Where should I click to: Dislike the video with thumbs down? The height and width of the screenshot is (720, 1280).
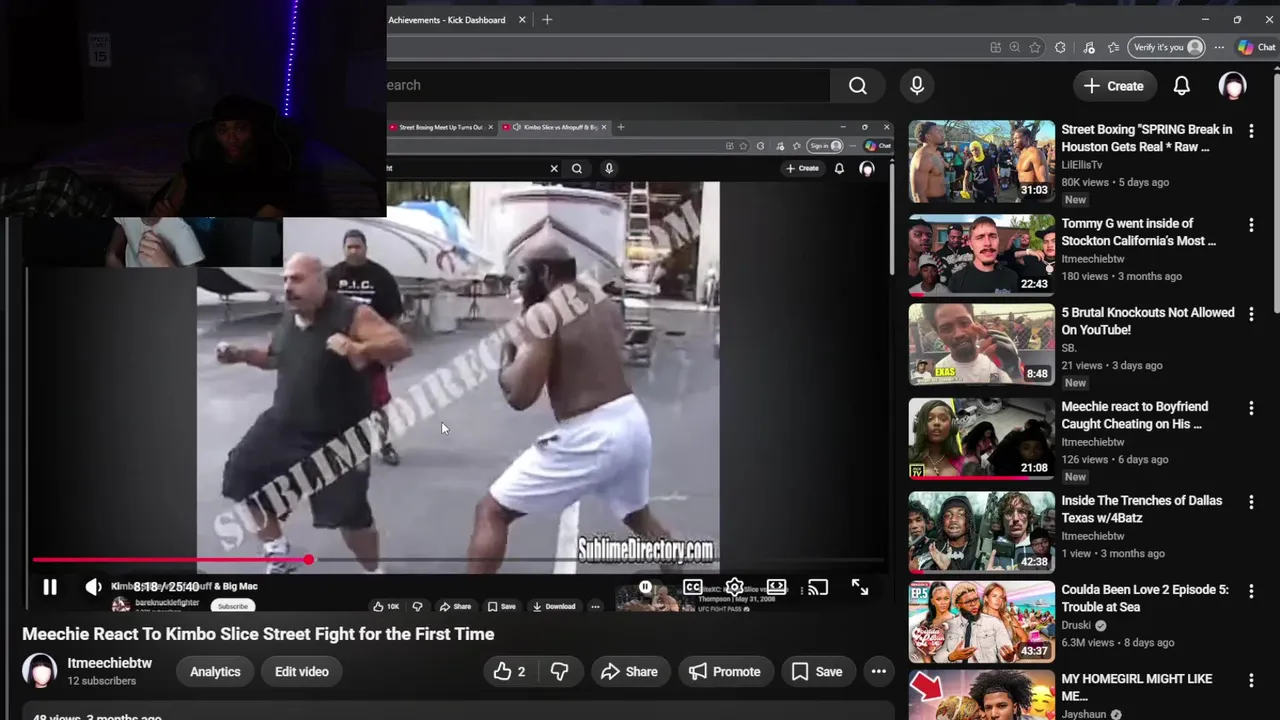point(559,672)
